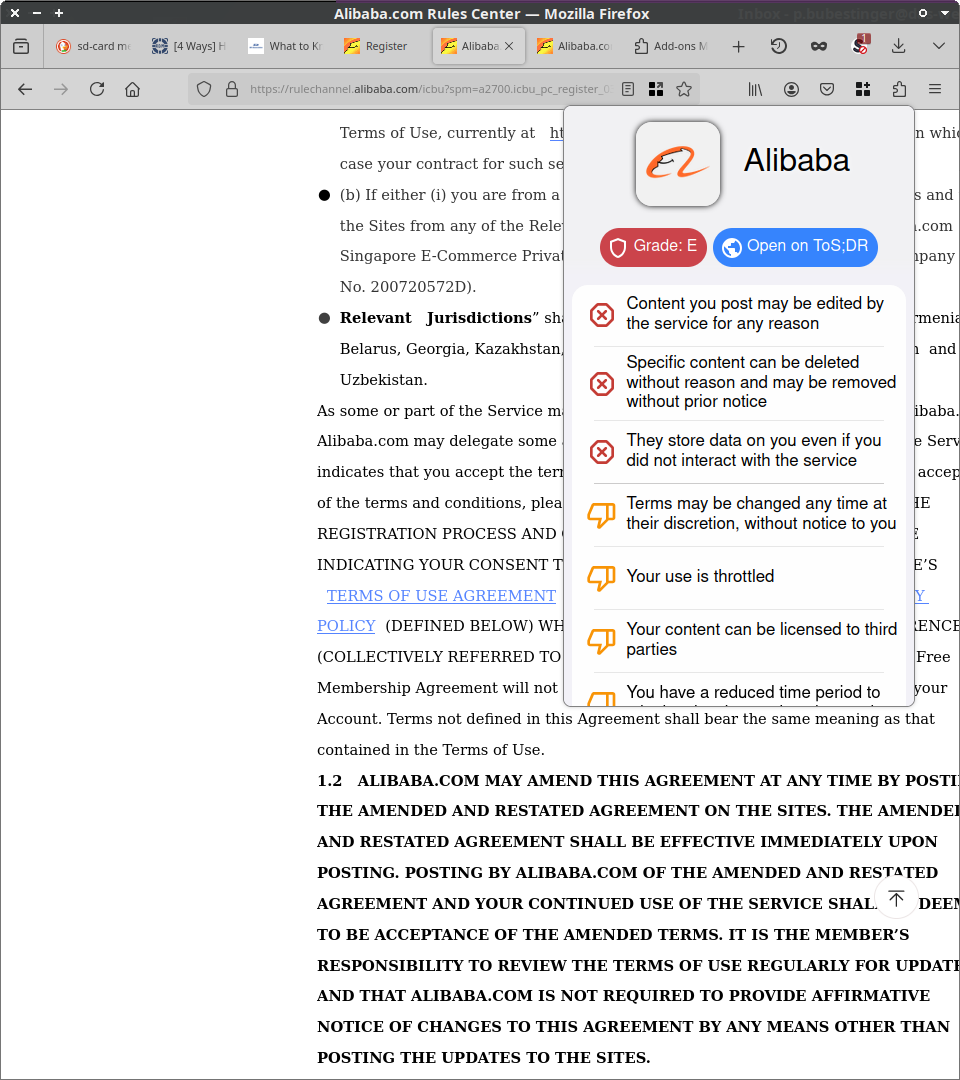Click the scroll-to-top arrow button
This screenshot has width=960, height=1080.
pos(896,898)
